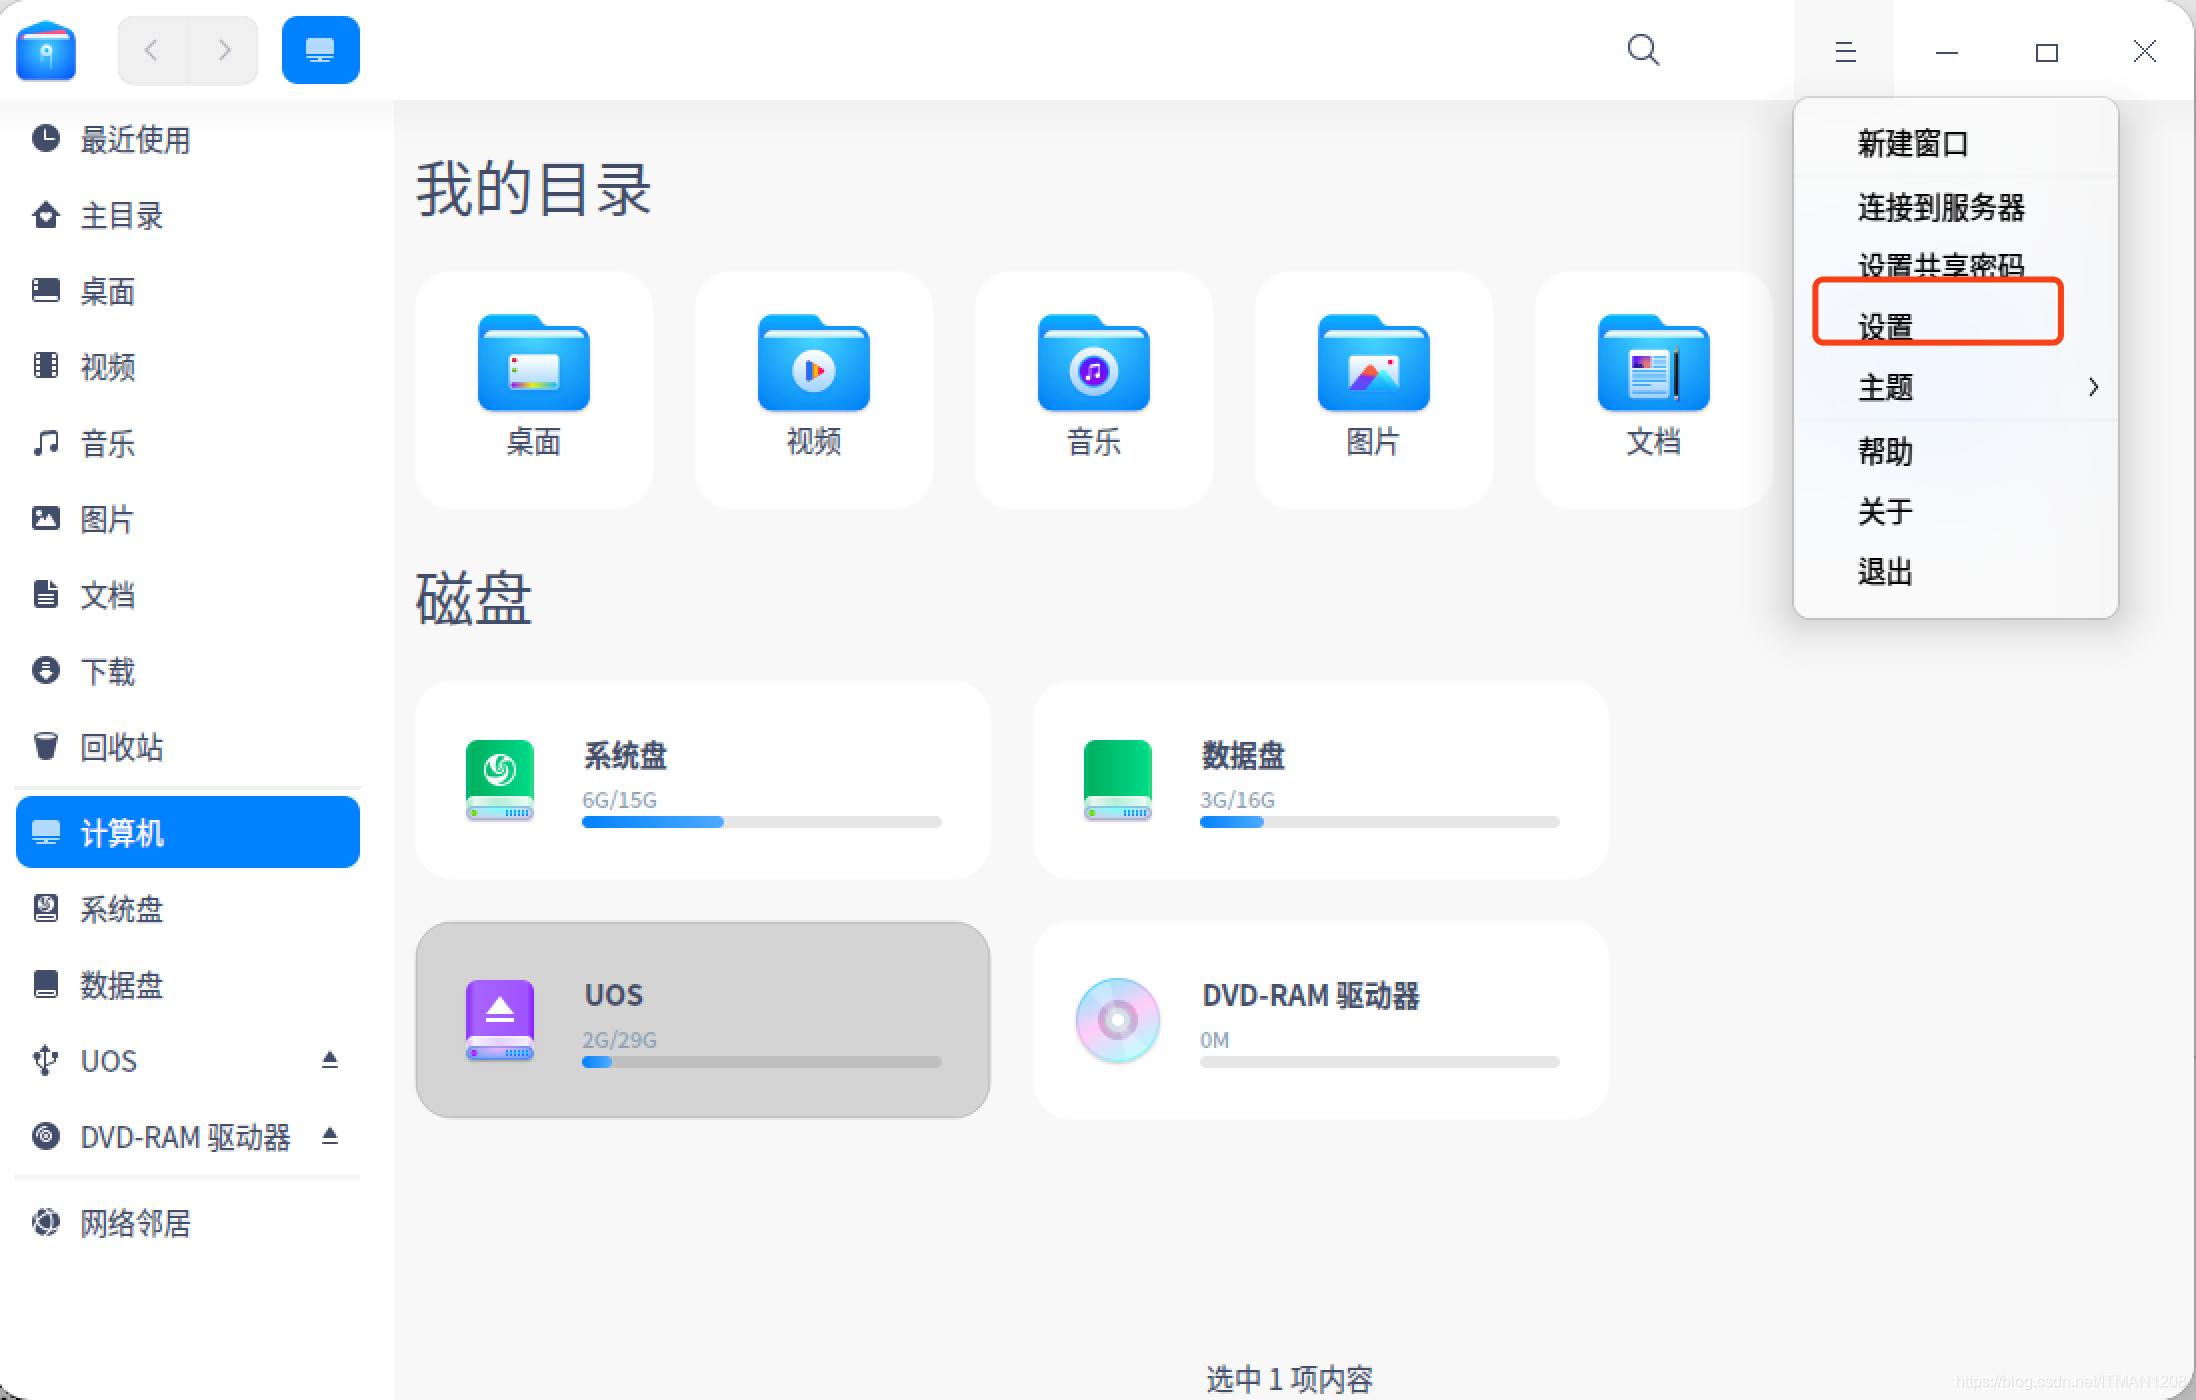Eject the UOS drive in sidebar
The width and height of the screenshot is (2196, 1400).
(330, 1059)
